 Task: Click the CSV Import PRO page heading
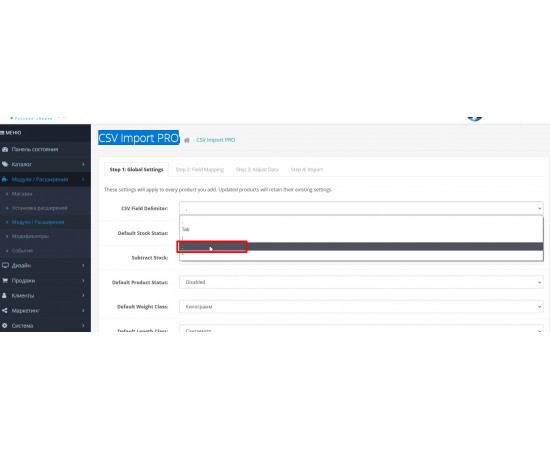(x=139, y=138)
